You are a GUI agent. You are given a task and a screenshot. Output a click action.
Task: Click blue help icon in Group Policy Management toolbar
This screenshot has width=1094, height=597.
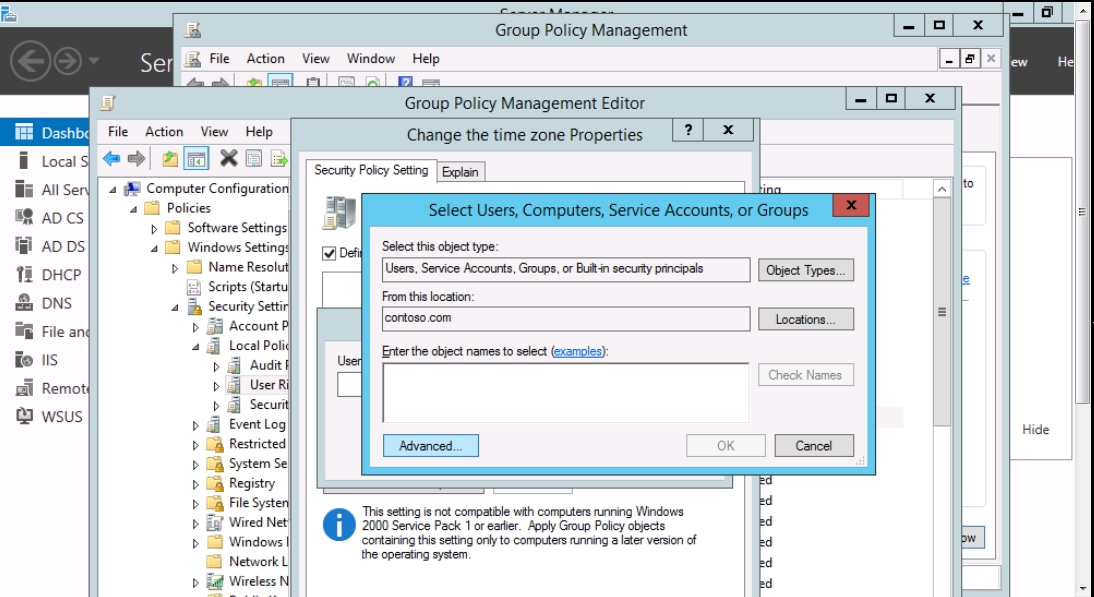pyautogui.click(x=405, y=83)
